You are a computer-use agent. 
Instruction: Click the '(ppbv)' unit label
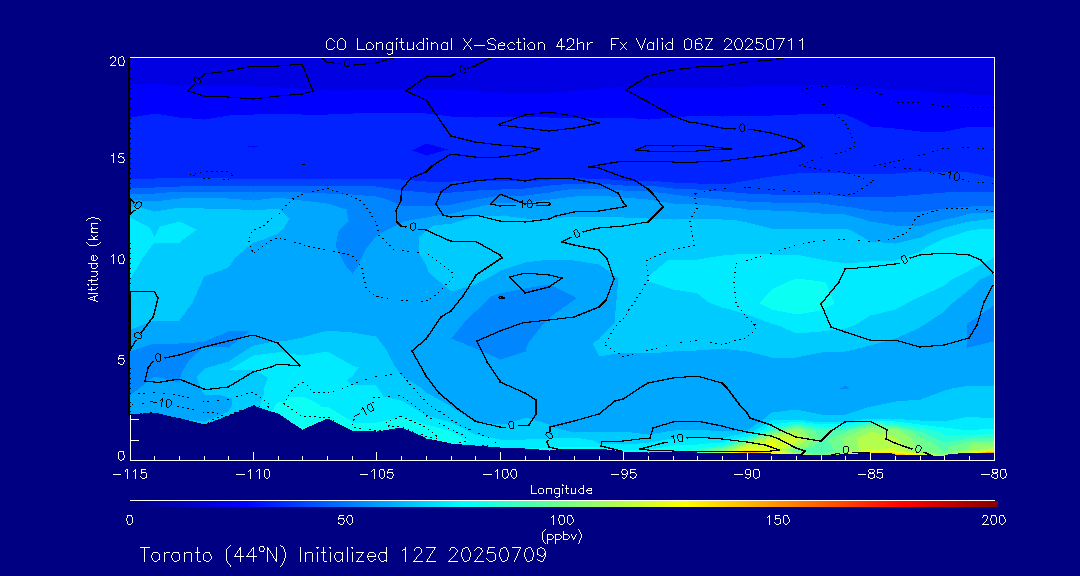click(561, 535)
